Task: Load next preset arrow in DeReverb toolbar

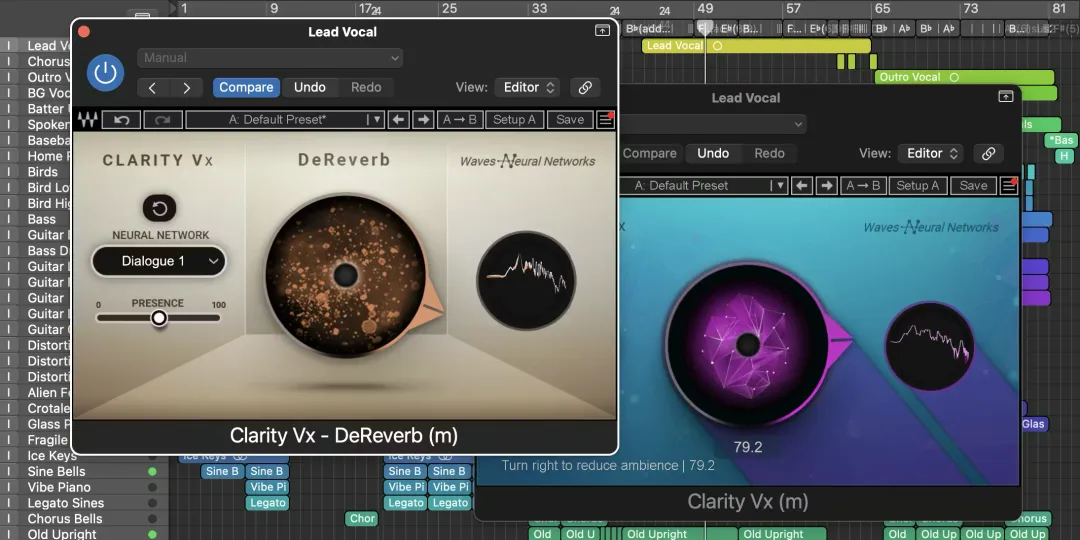Action: tap(423, 120)
